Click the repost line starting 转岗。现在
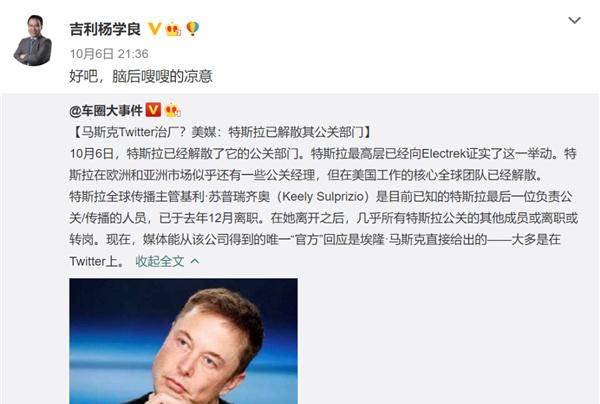The width and height of the screenshot is (600, 404). tap(315, 240)
